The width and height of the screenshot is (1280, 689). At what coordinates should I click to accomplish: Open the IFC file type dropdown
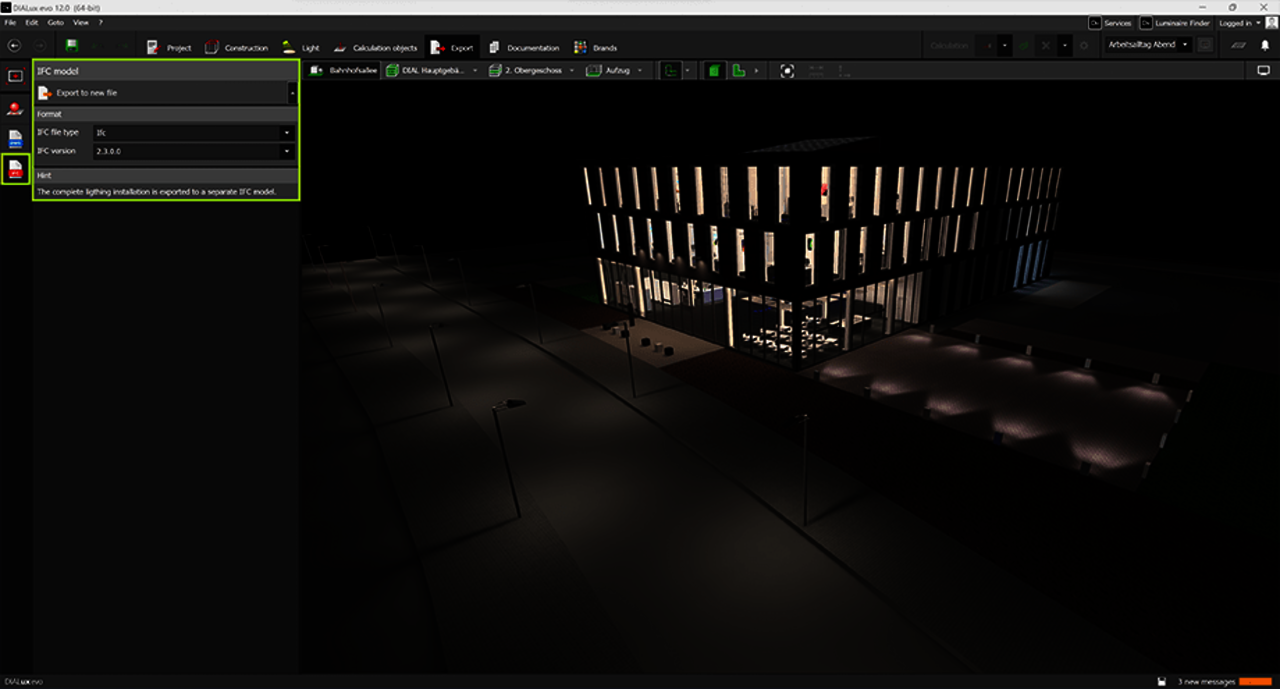click(x=194, y=133)
